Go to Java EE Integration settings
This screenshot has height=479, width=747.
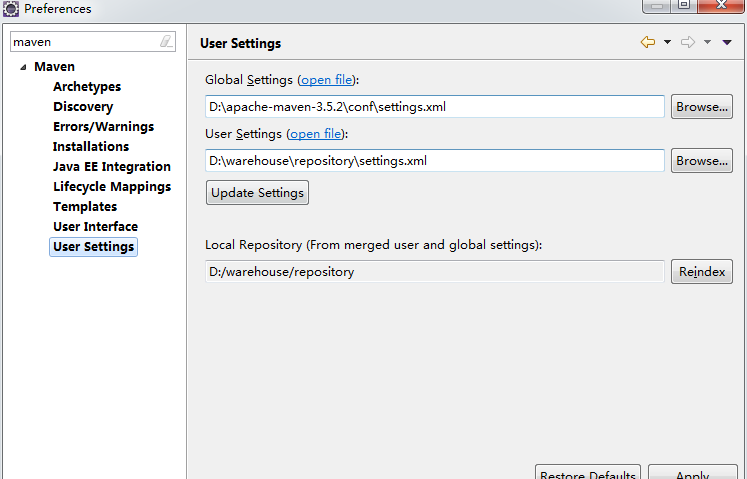[112, 167]
